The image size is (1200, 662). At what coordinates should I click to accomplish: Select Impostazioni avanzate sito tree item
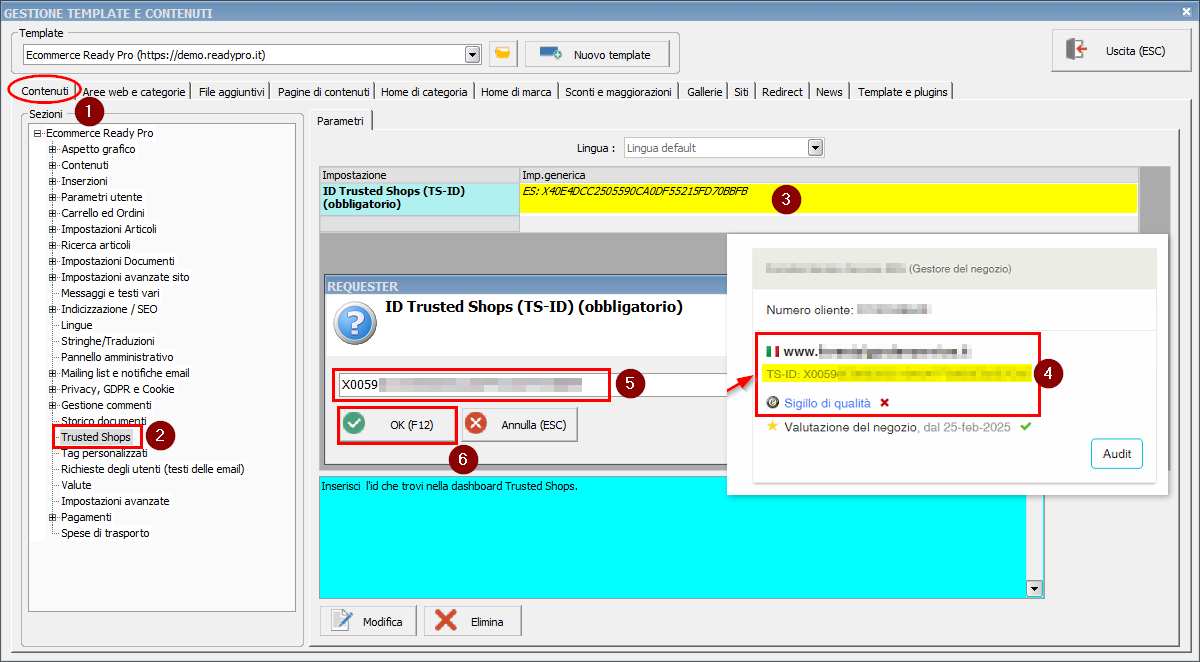[125, 277]
